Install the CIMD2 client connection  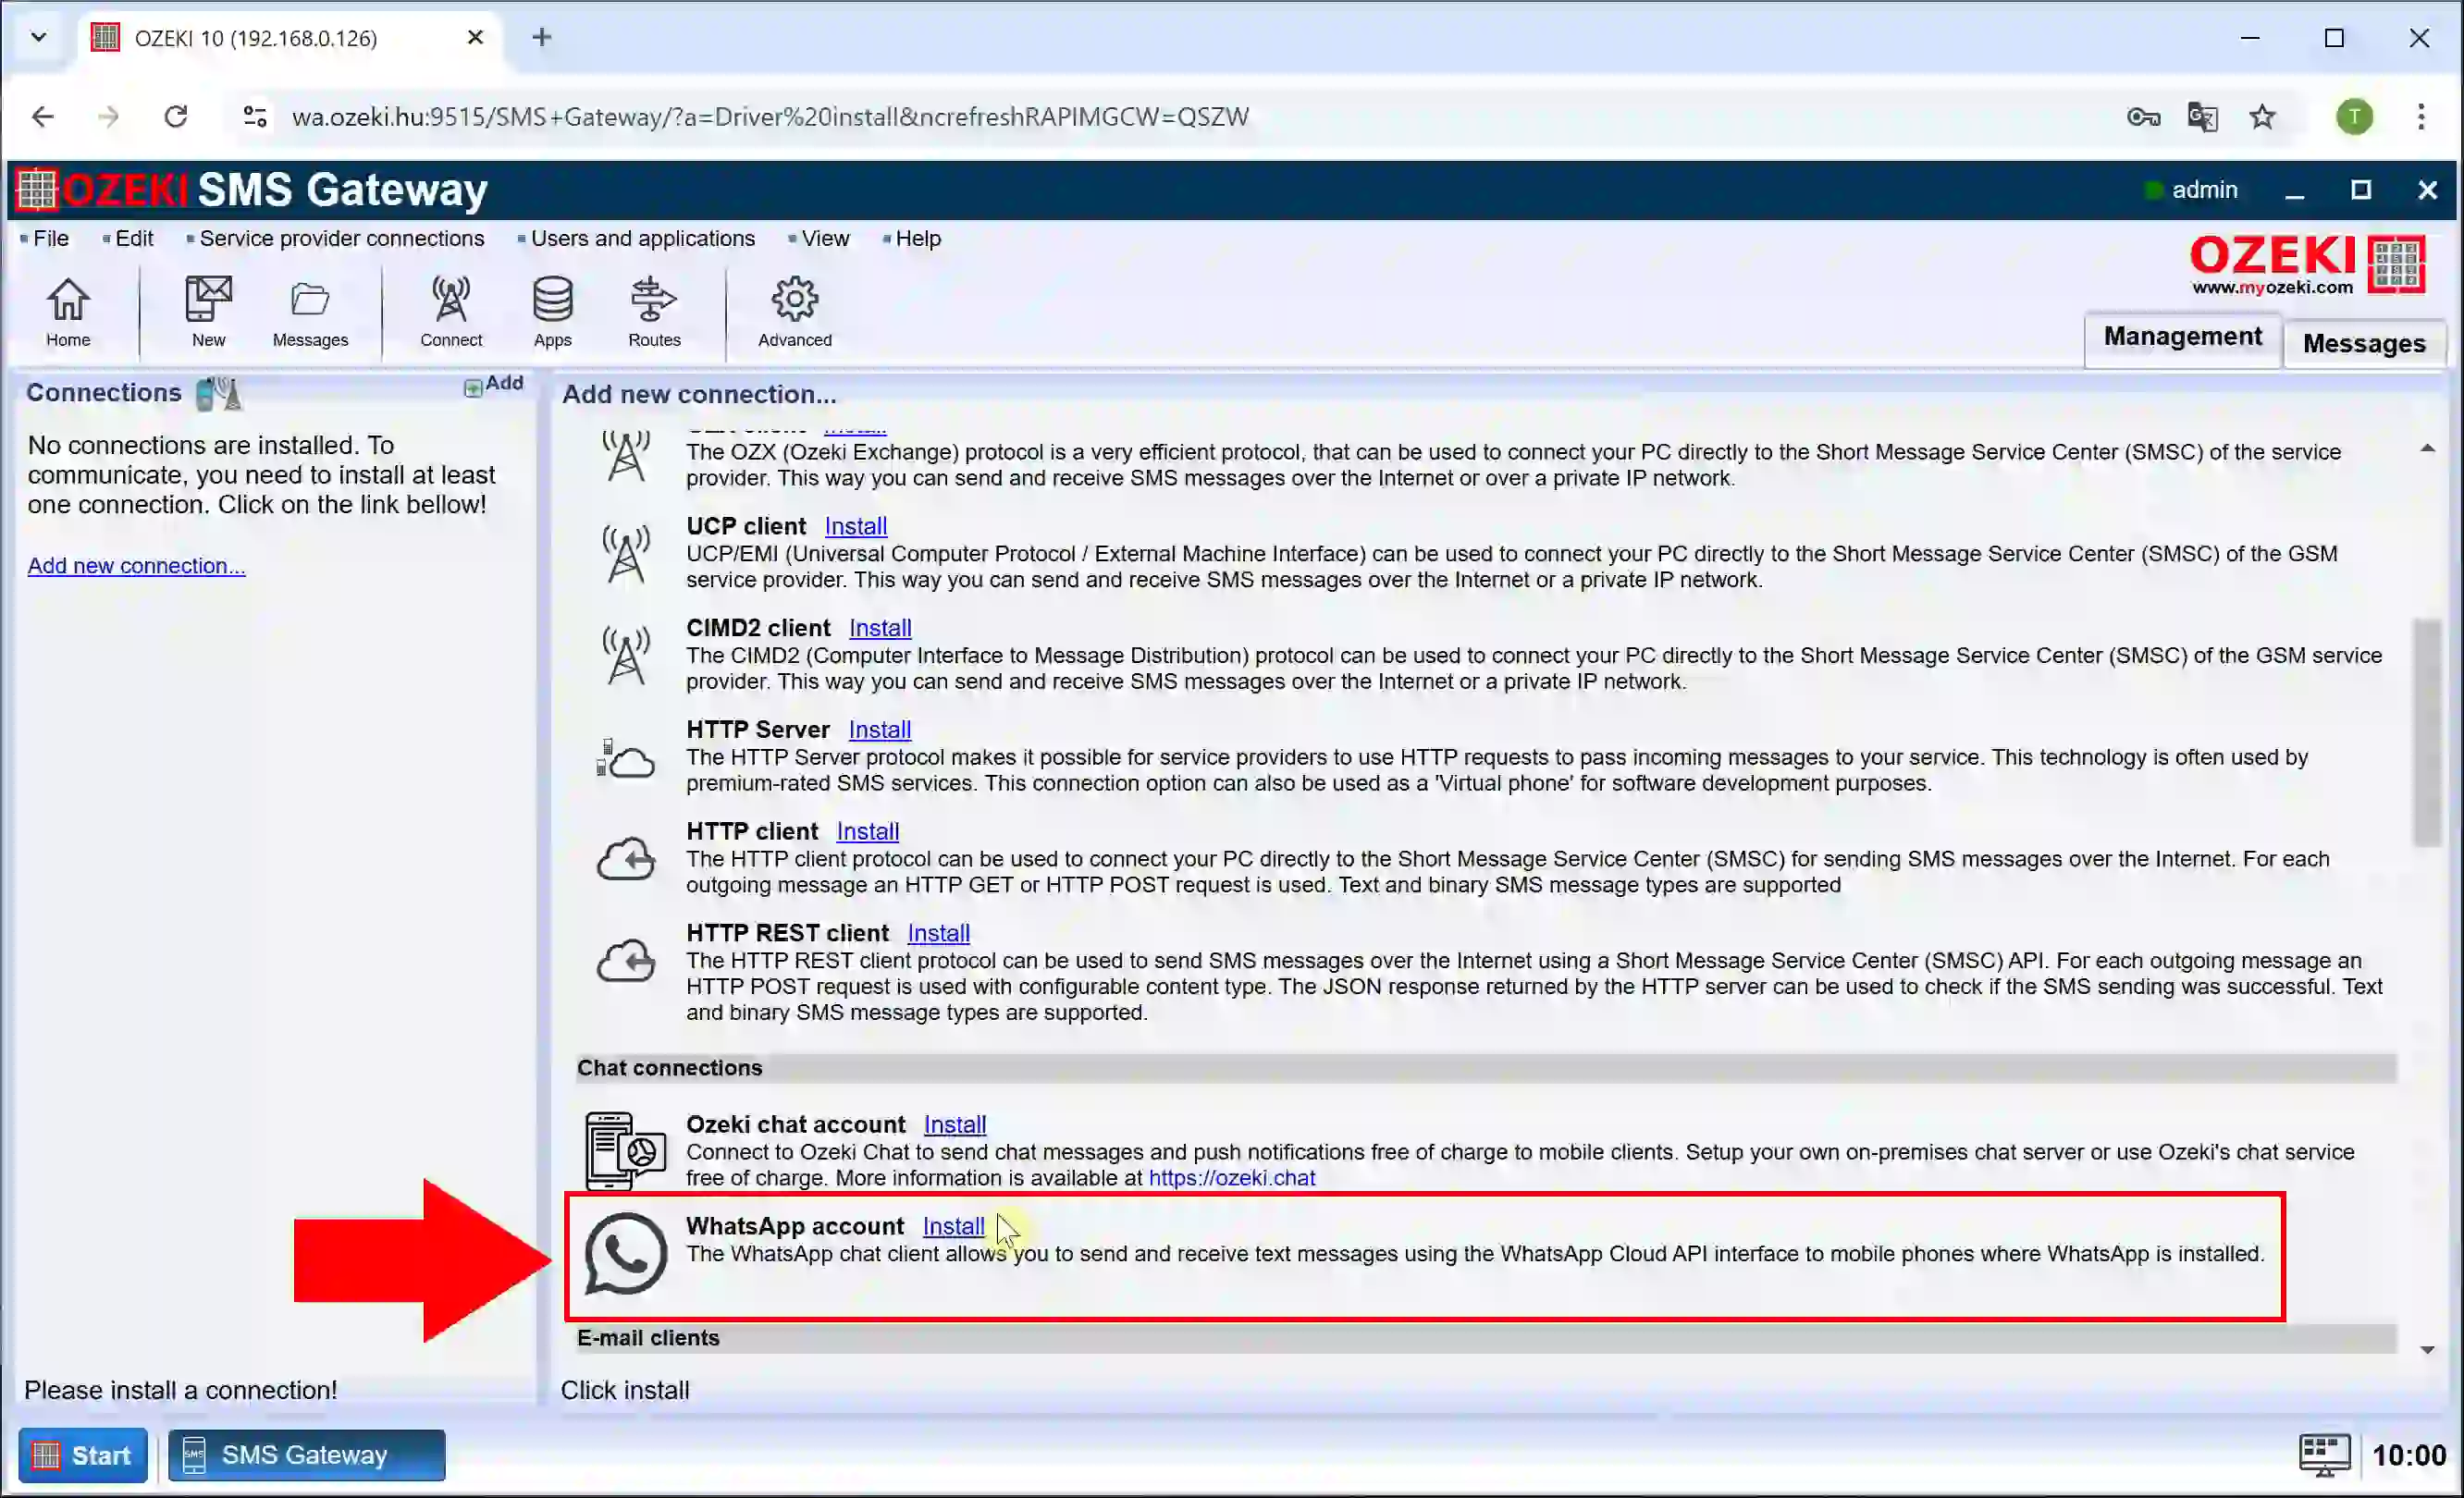coord(880,628)
